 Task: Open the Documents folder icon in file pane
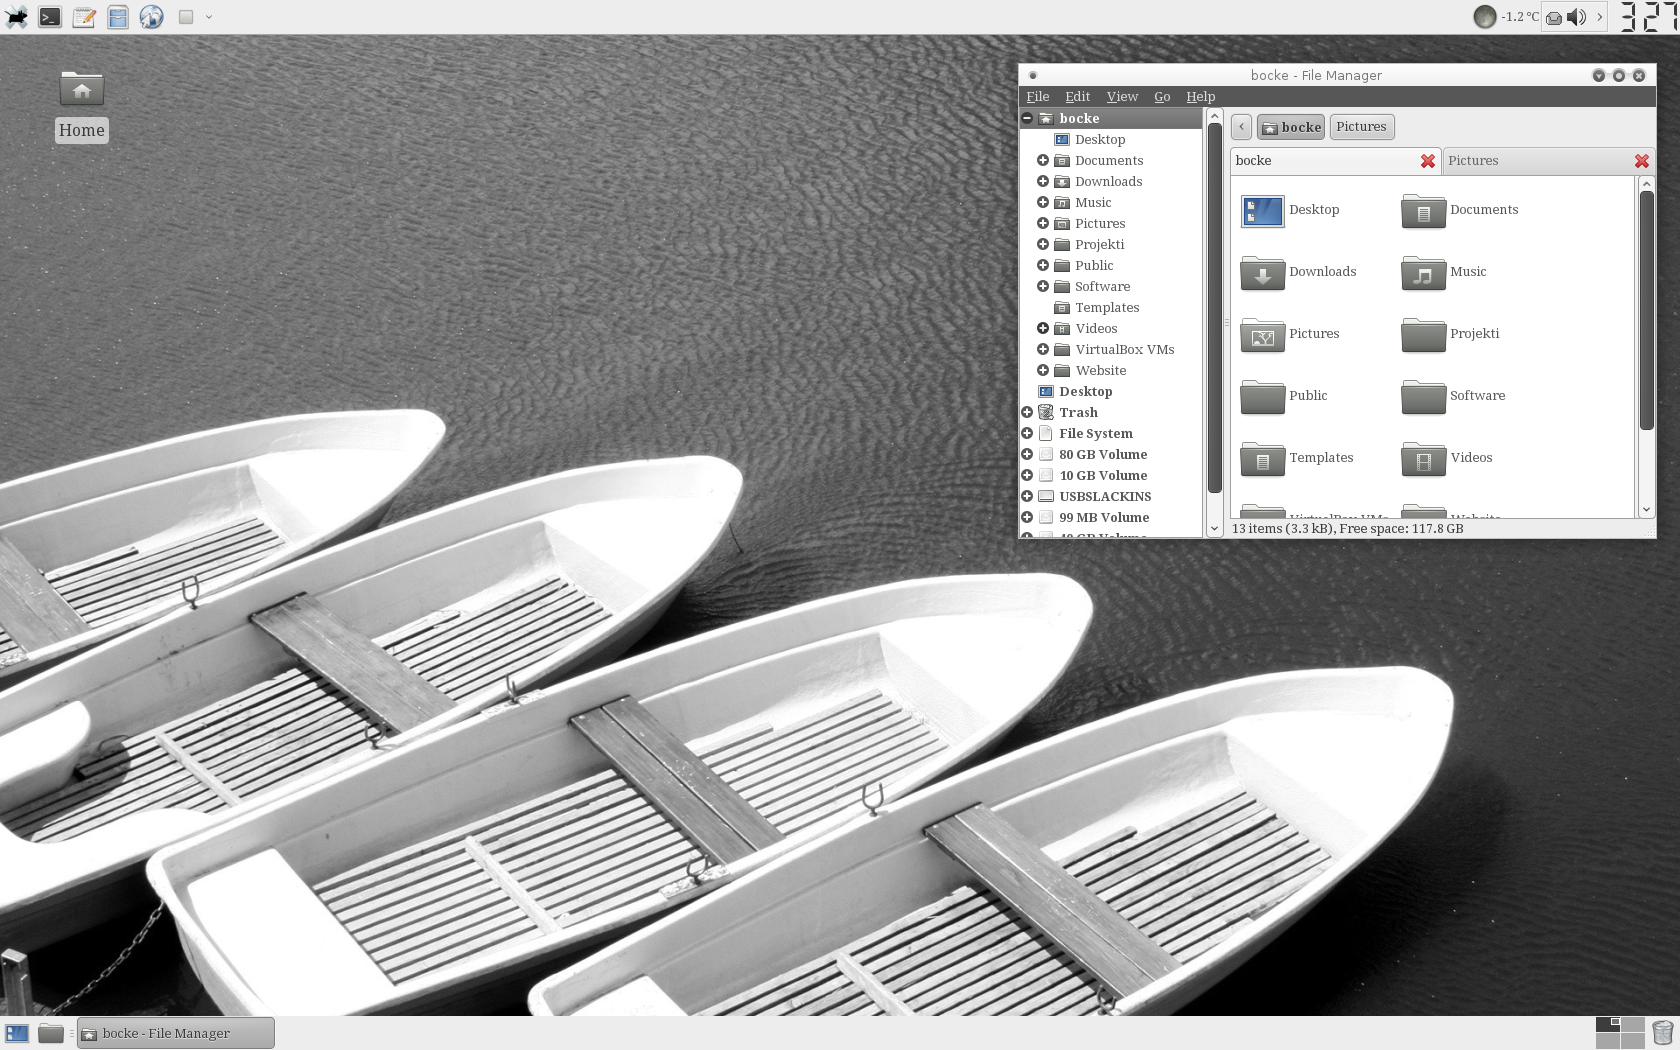tap(1423, 211)
